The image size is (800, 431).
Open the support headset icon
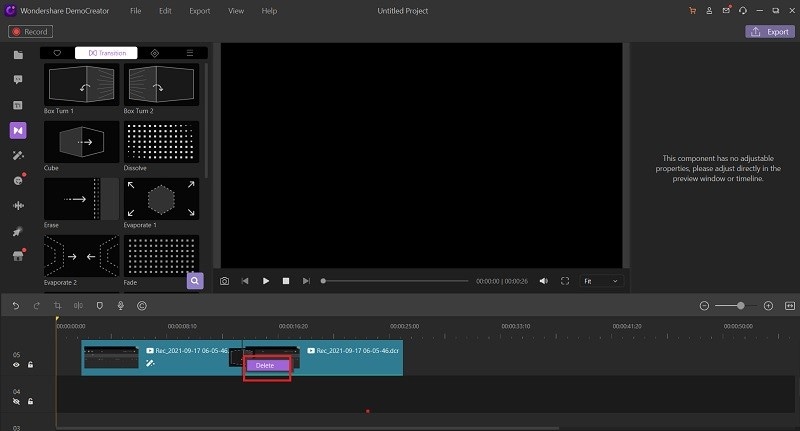(x=743, y=10)
